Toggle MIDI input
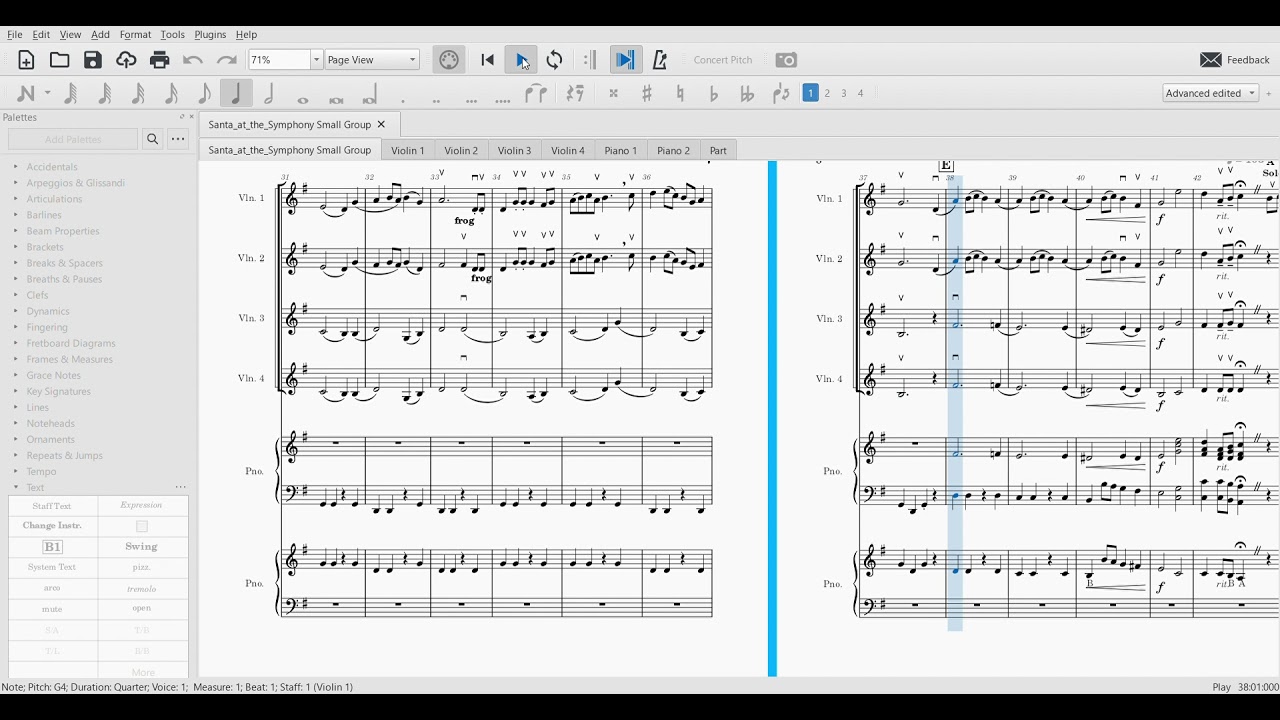The height and width of the screenshot is (720, 1280). point(449,60)
